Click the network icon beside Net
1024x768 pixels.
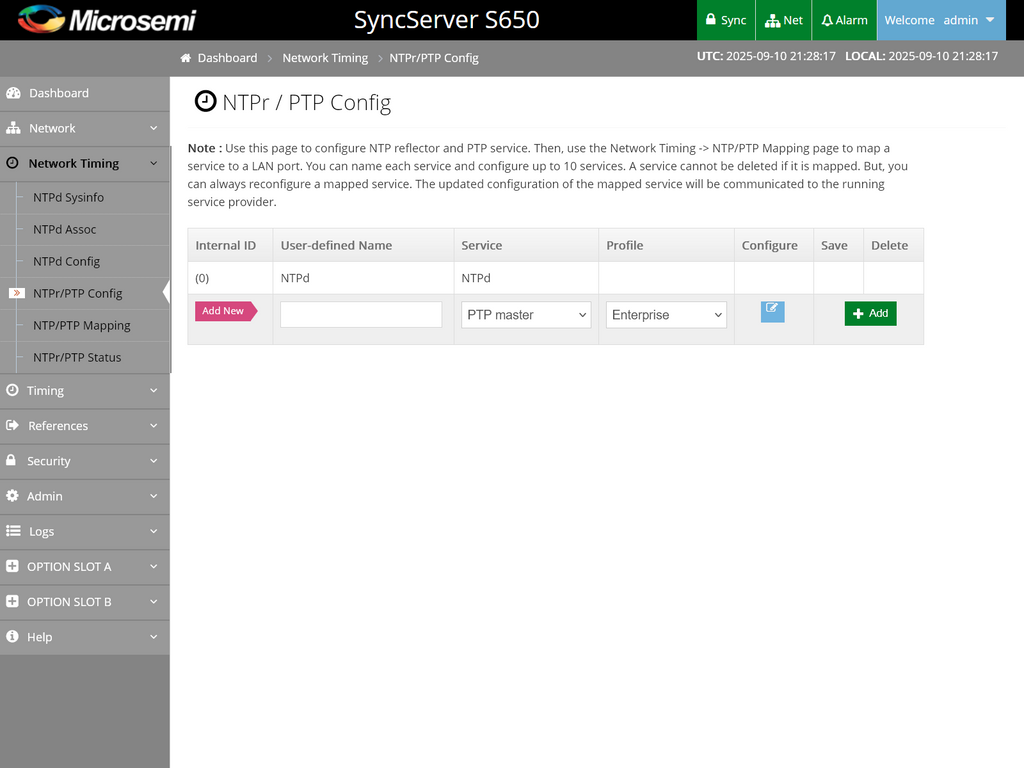pyautogui.click(x=773, y=21)
